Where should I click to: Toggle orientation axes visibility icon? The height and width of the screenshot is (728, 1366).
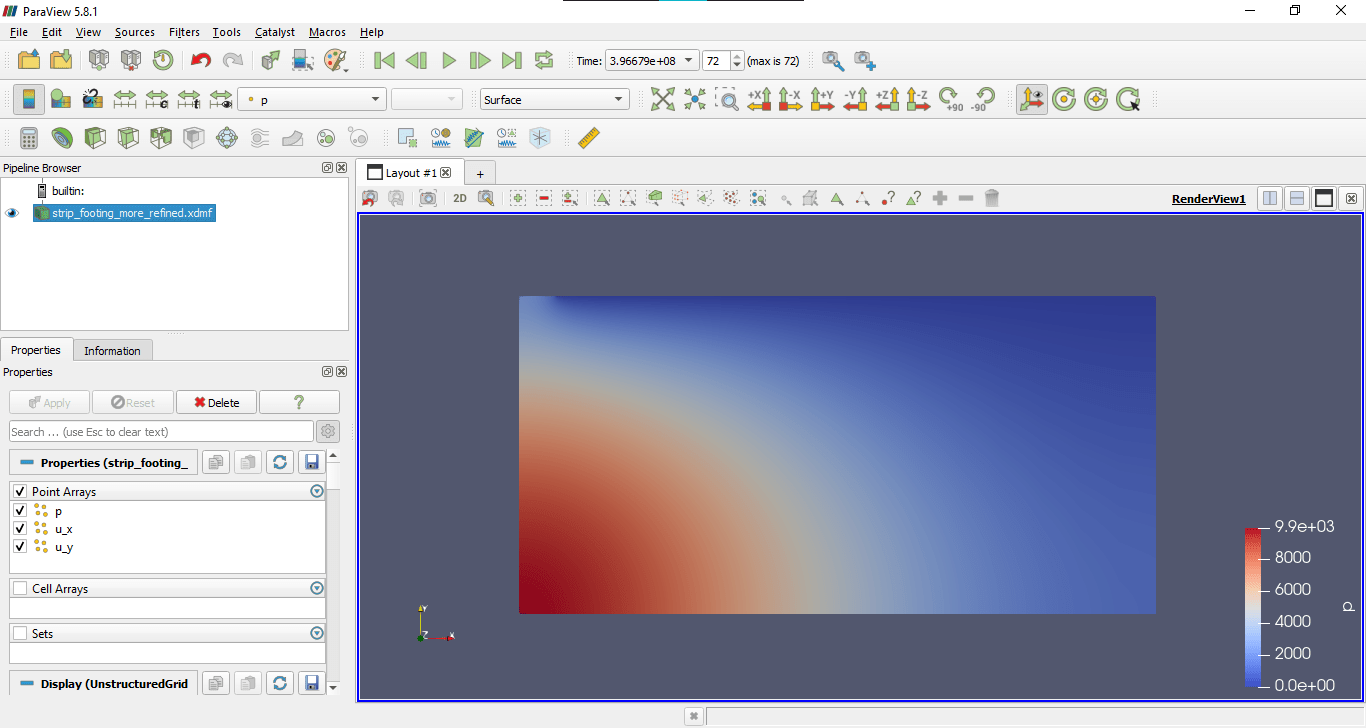pyautogui.click(x=1032, y=99)
